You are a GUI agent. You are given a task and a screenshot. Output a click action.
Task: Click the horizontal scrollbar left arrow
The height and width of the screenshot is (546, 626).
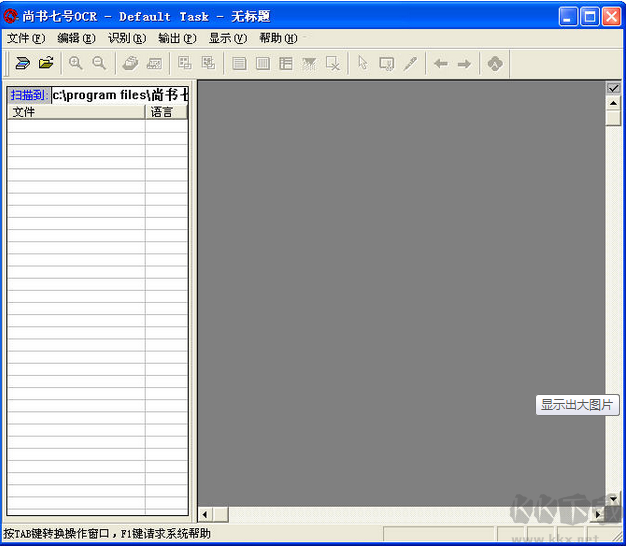pyautogui.click(x=205, y=515)
